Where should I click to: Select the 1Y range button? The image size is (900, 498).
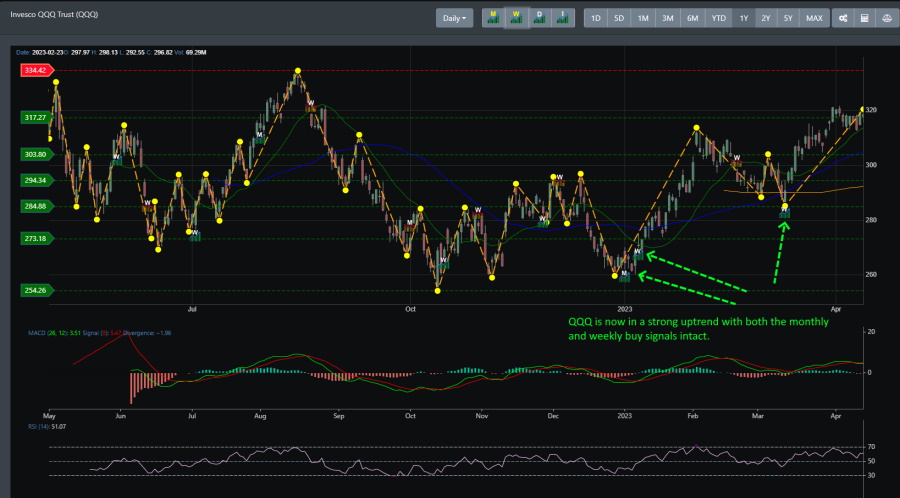(744, 18)
